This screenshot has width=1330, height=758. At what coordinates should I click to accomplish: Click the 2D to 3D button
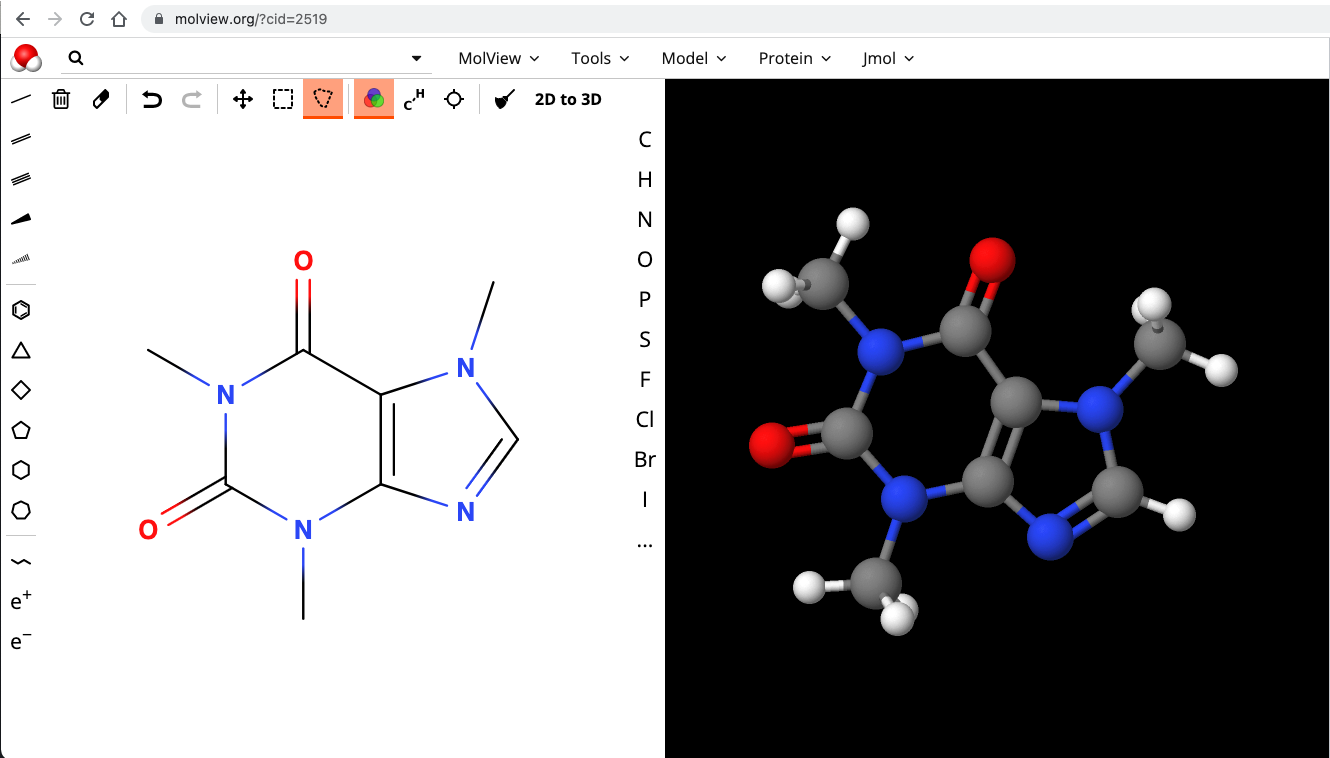pos(567,98)
